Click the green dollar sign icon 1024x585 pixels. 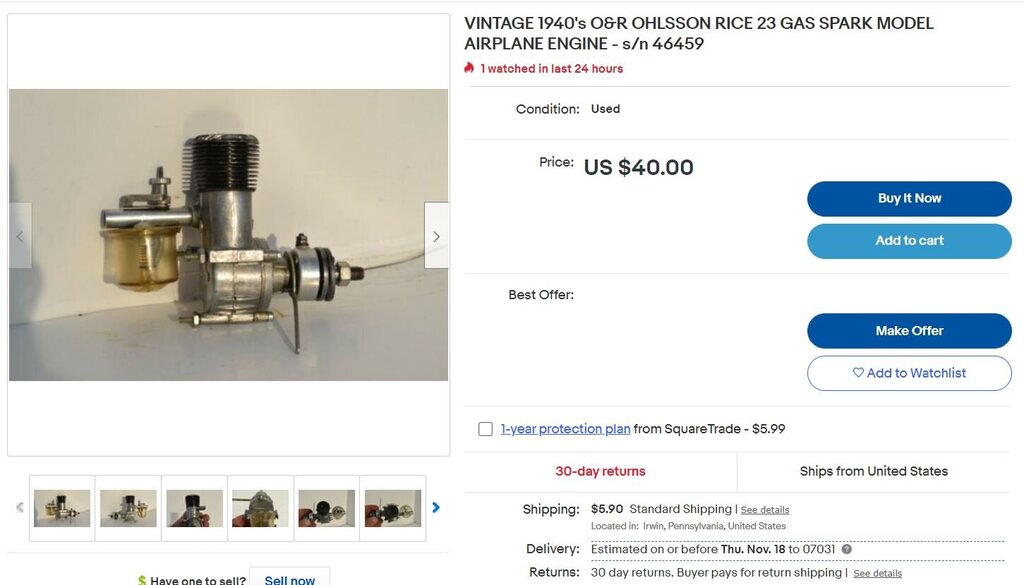click(142, 580)
